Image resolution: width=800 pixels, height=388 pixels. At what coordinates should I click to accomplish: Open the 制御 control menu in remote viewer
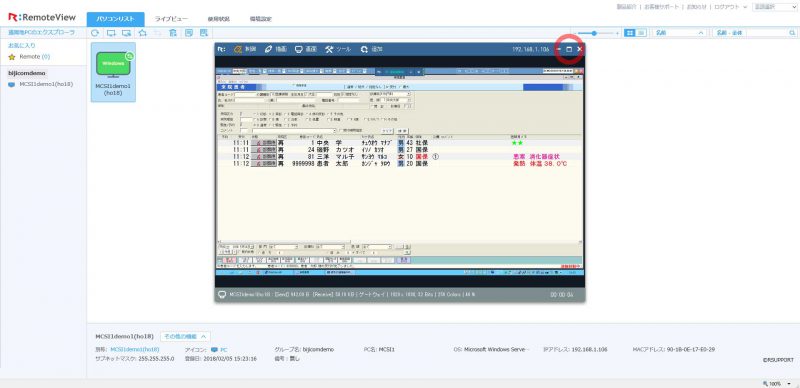click(x=244, y=50)
